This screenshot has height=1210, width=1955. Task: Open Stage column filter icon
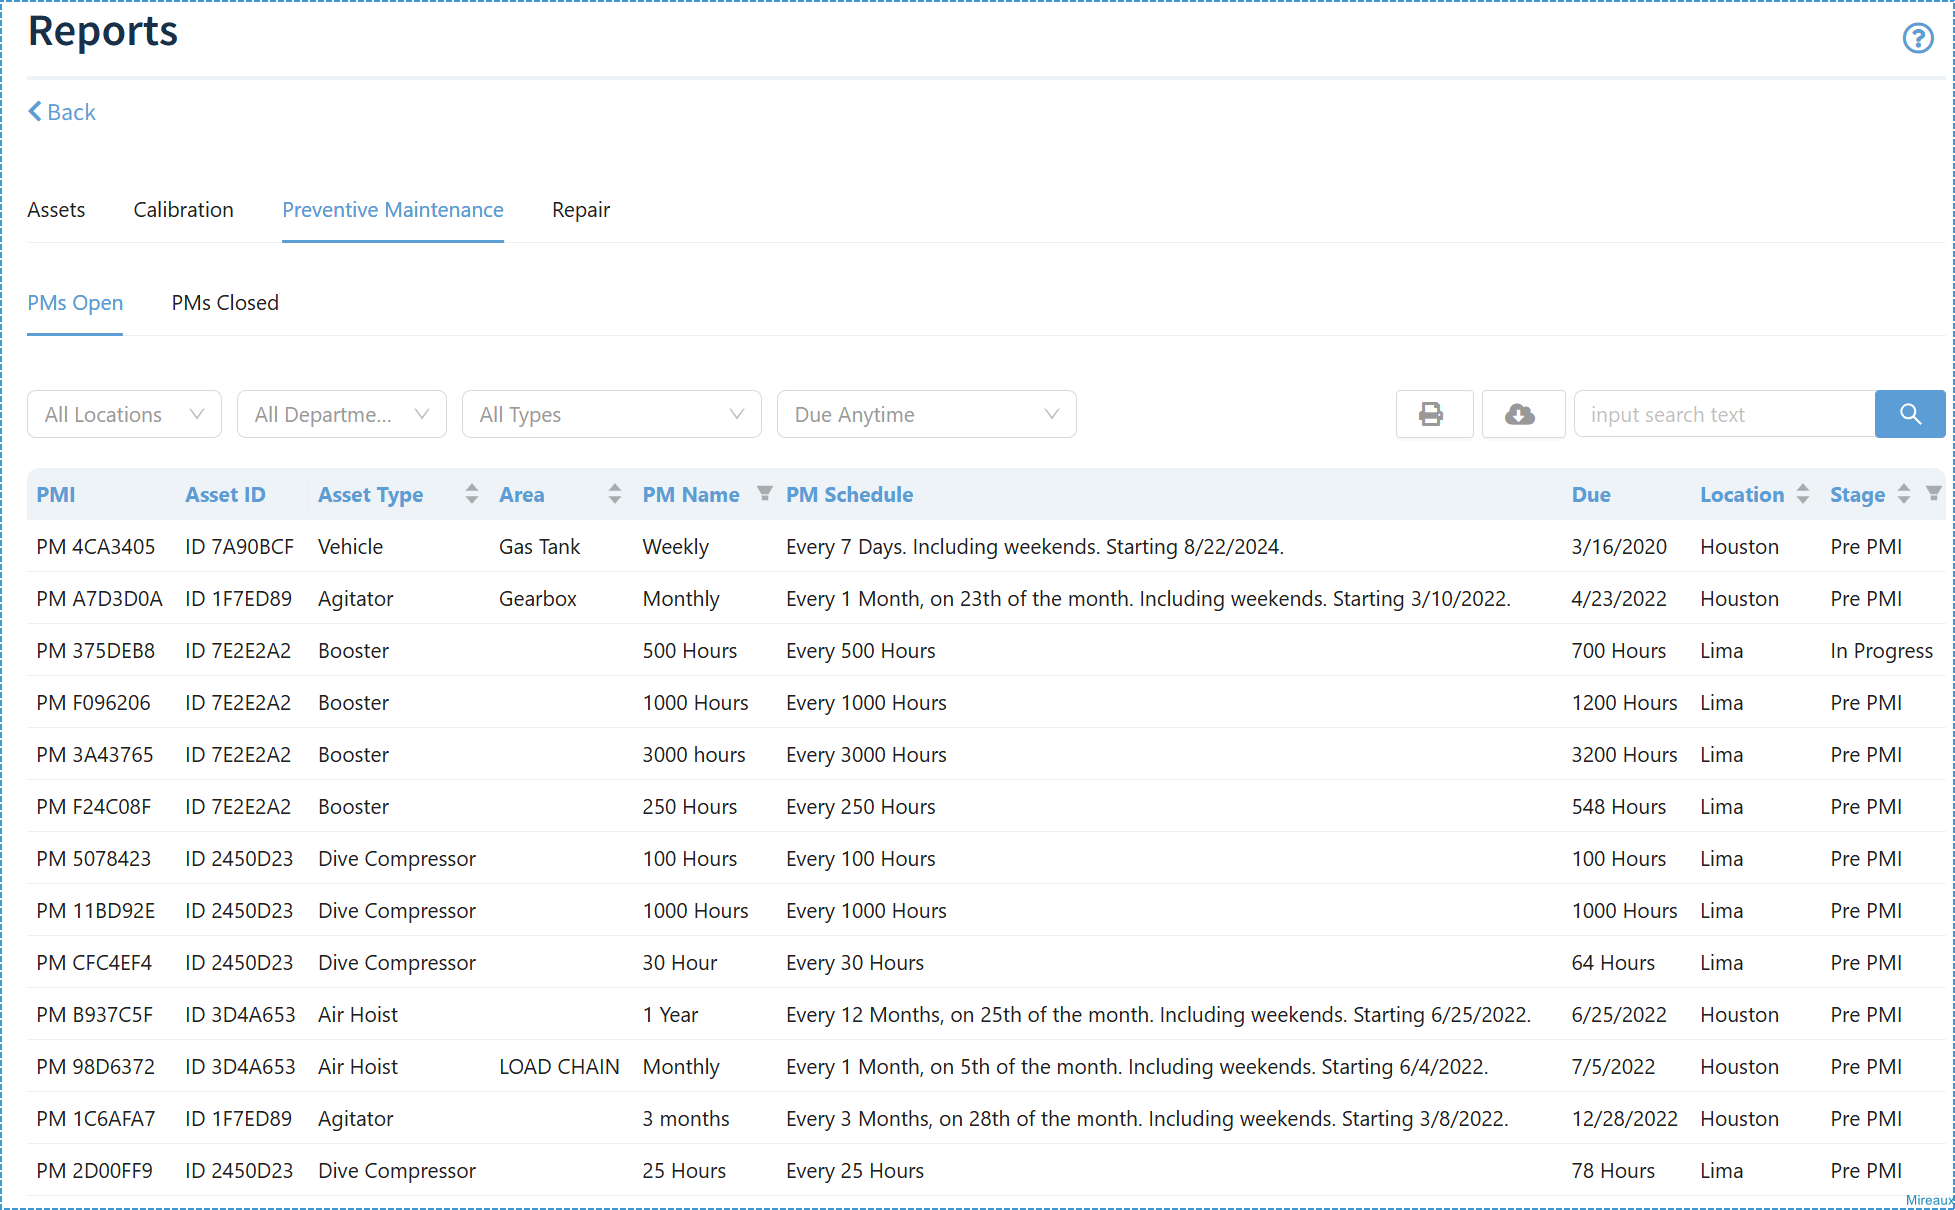[x=1933, y=493]
